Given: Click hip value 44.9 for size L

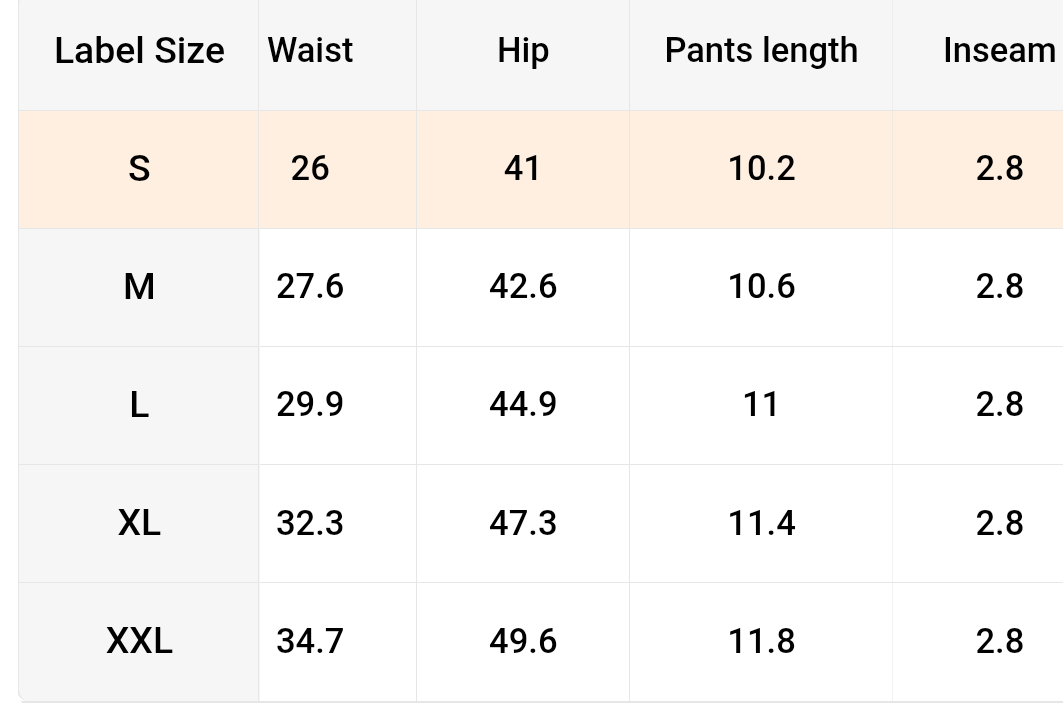Looking at the screenshot, I should pyautogui.click(x=523, y=405).
